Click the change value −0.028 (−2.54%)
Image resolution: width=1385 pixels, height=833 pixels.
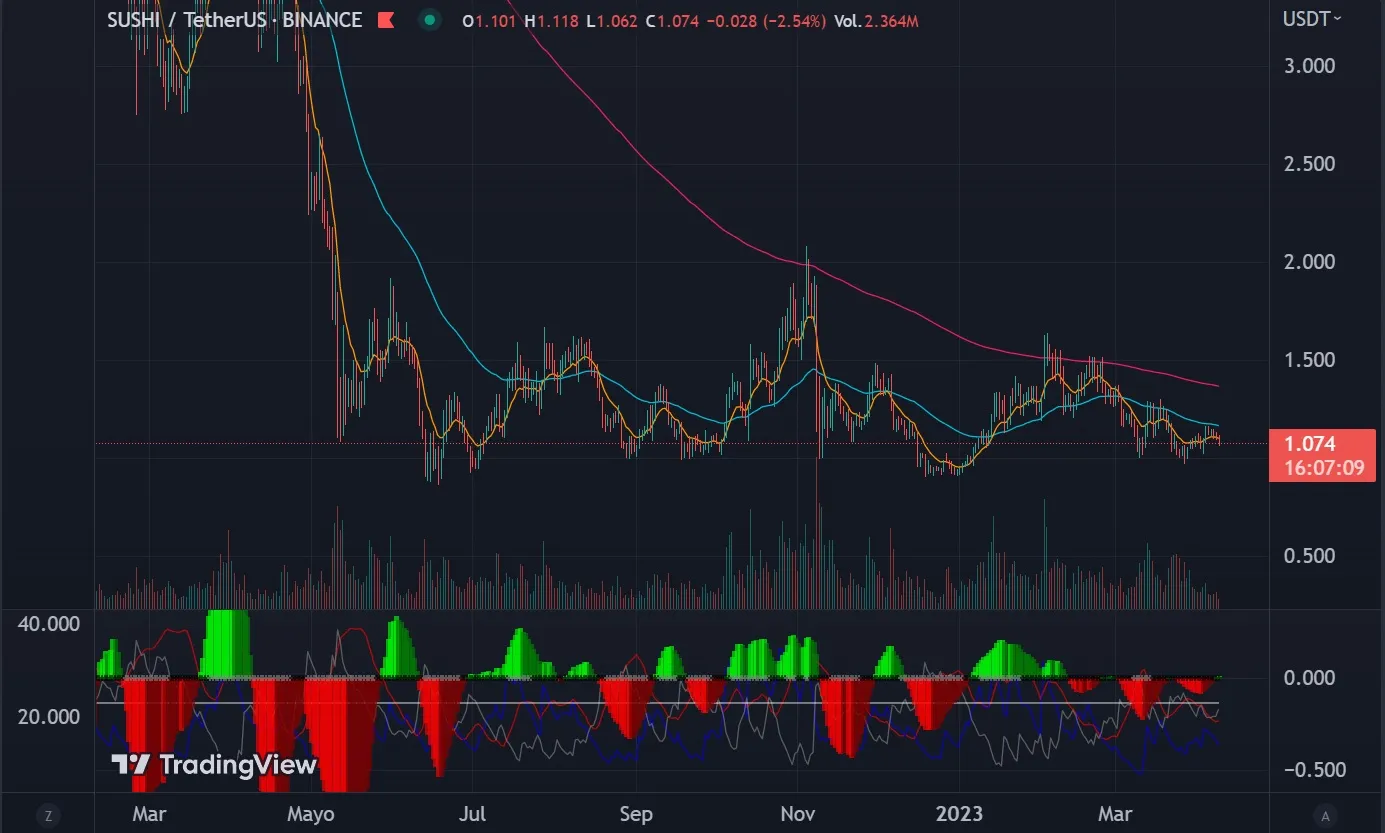tap(765, 20)
